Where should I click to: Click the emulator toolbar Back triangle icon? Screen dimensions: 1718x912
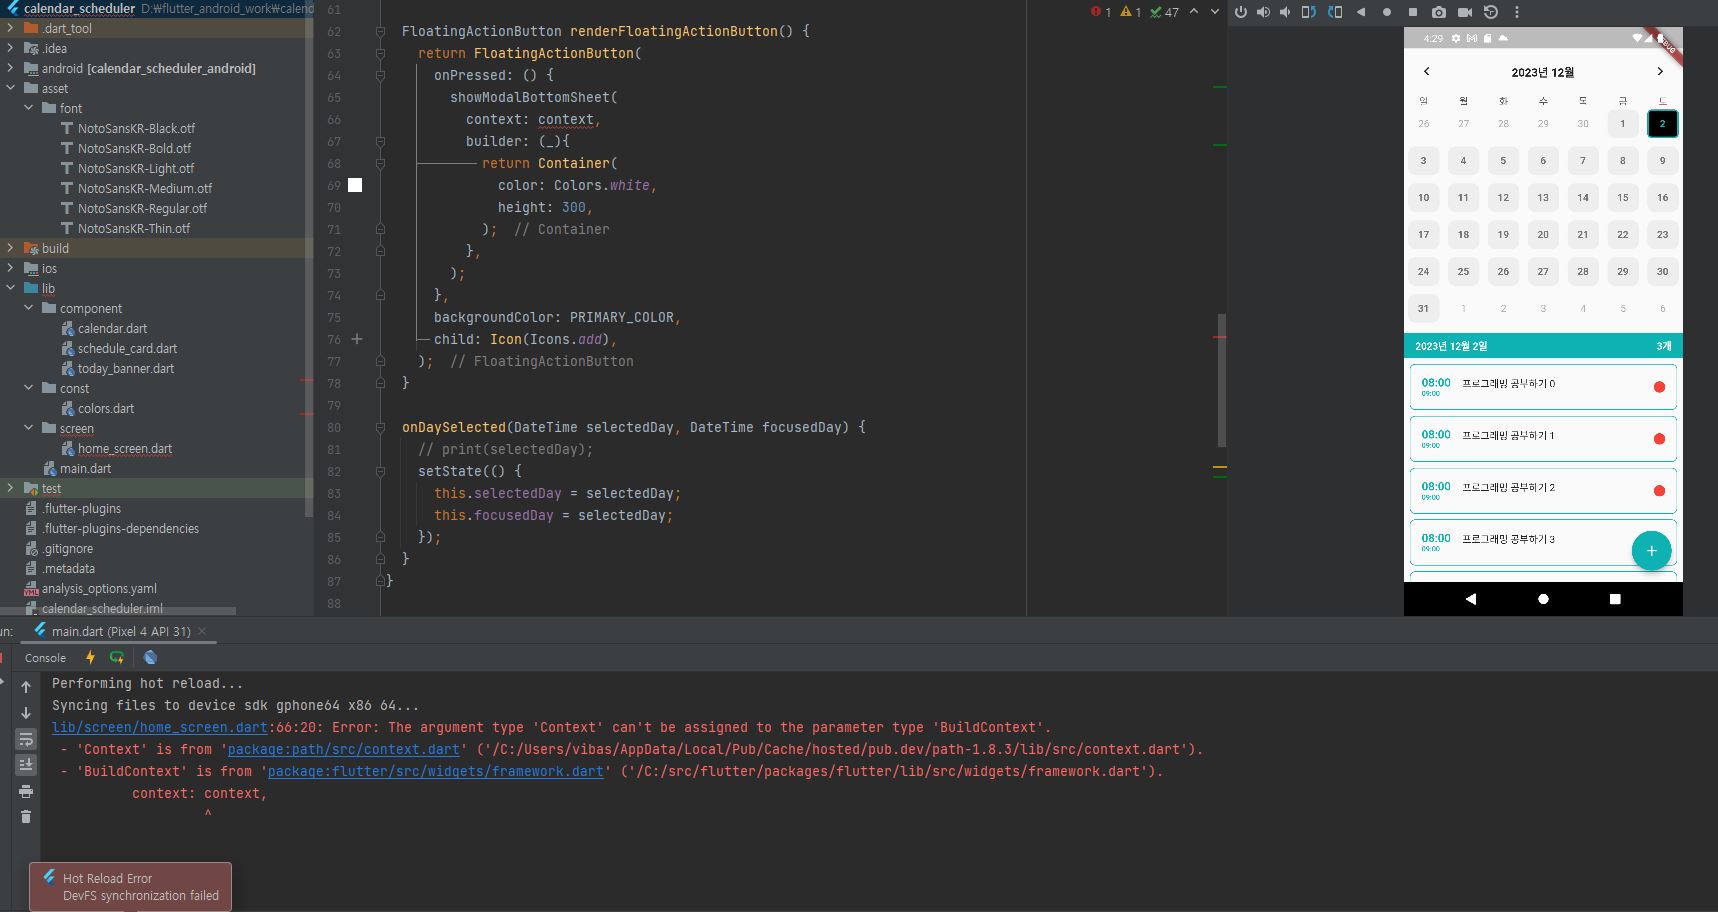pyautogui.click(x=1361, y=12)
